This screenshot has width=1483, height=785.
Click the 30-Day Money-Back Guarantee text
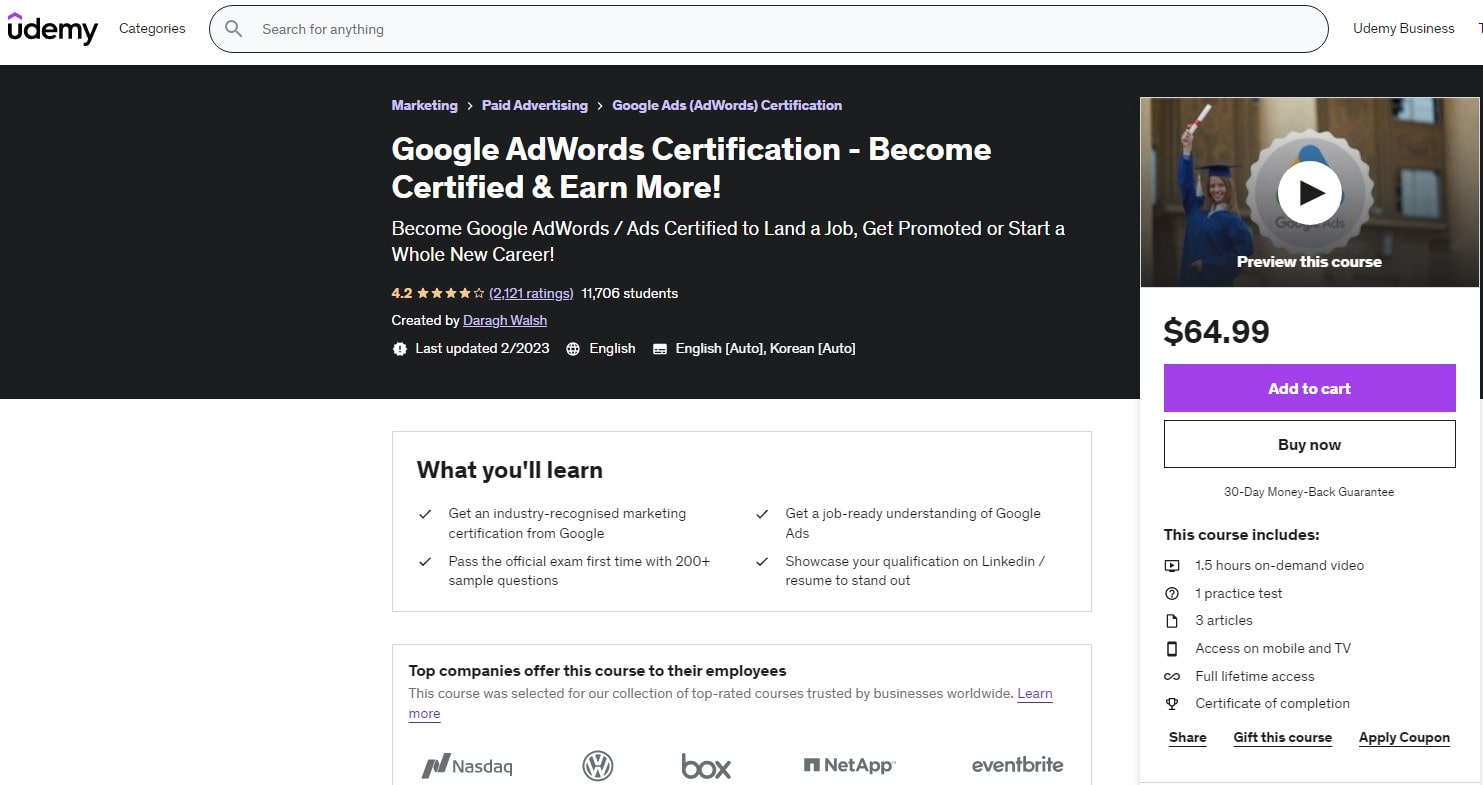(1309, 492)
